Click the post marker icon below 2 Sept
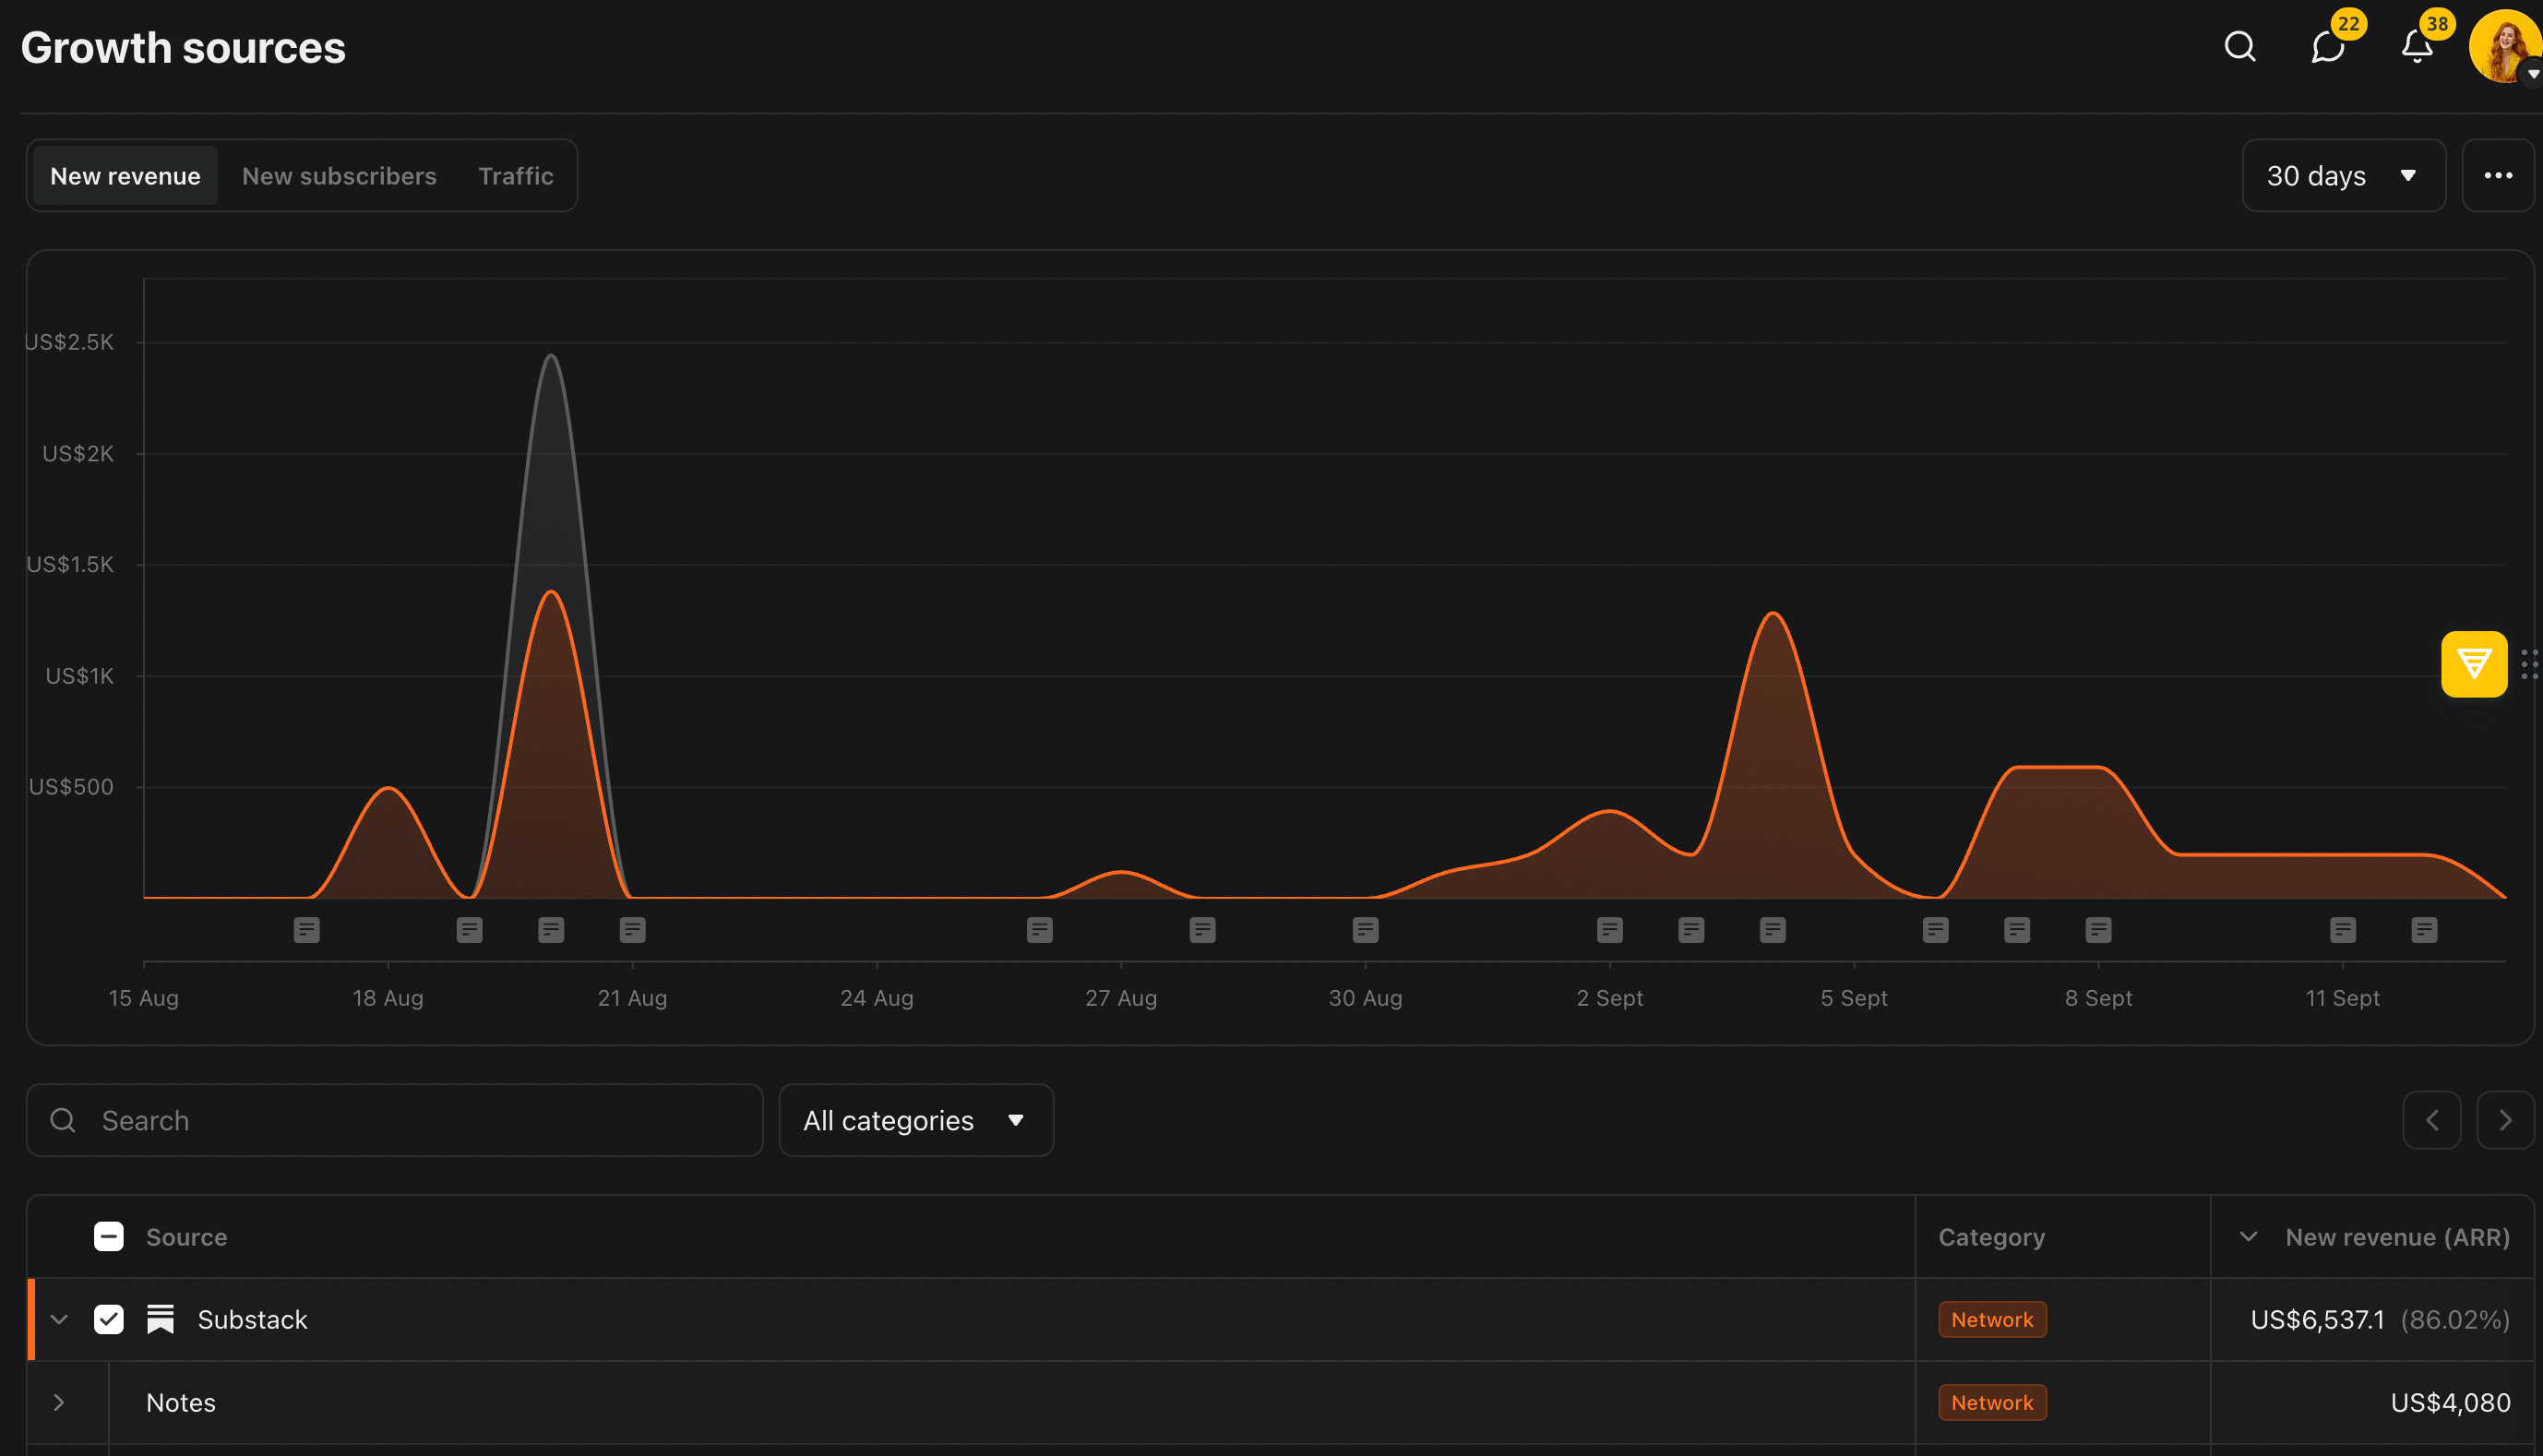This screenshot has height=1456, width=2543. coord(1609,930)
